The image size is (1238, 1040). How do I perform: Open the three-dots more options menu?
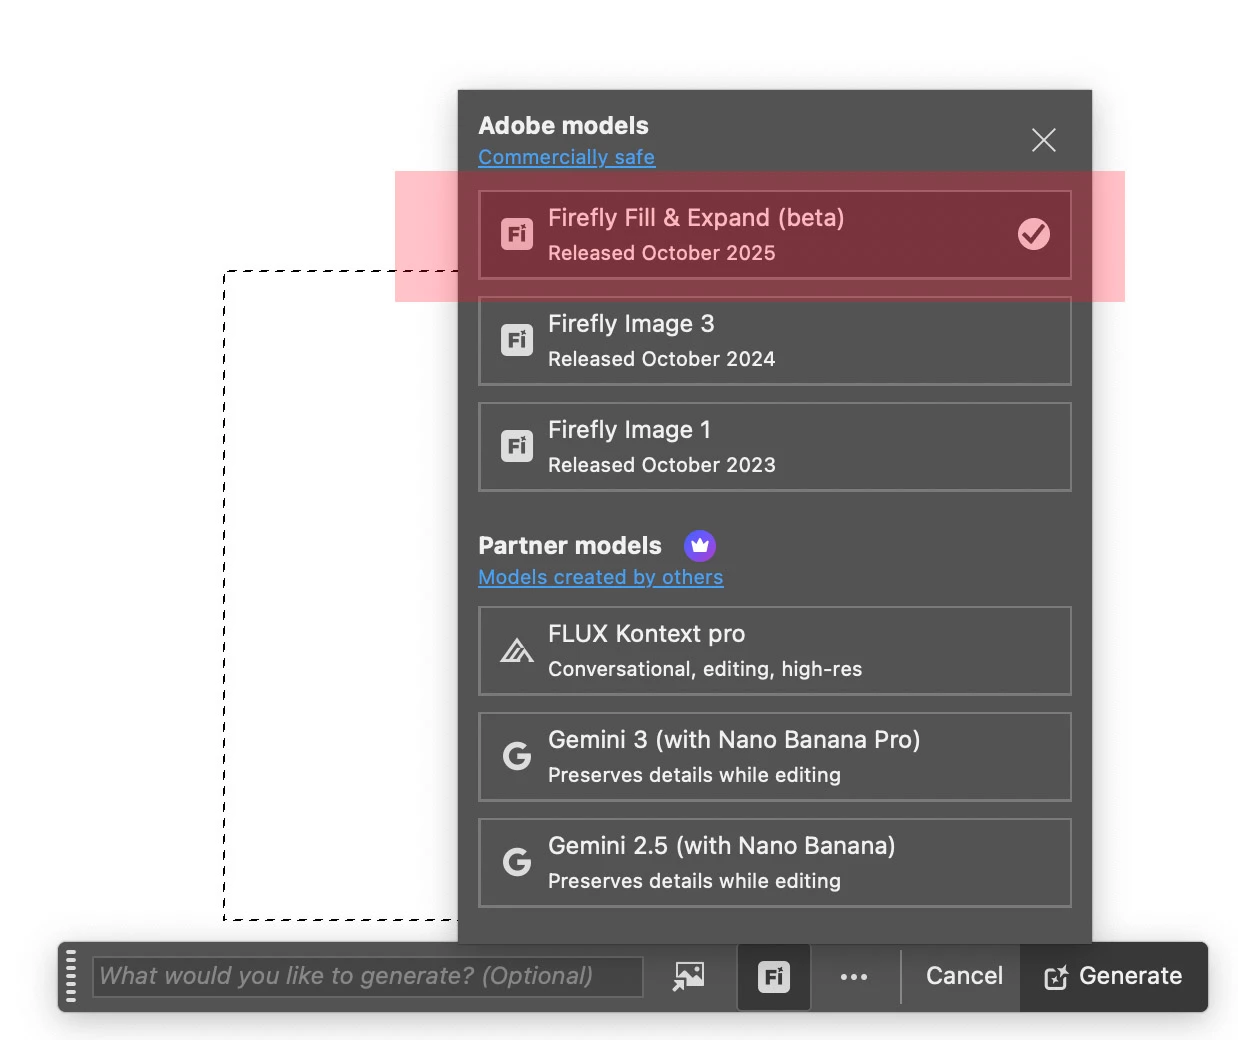(854, 977)
